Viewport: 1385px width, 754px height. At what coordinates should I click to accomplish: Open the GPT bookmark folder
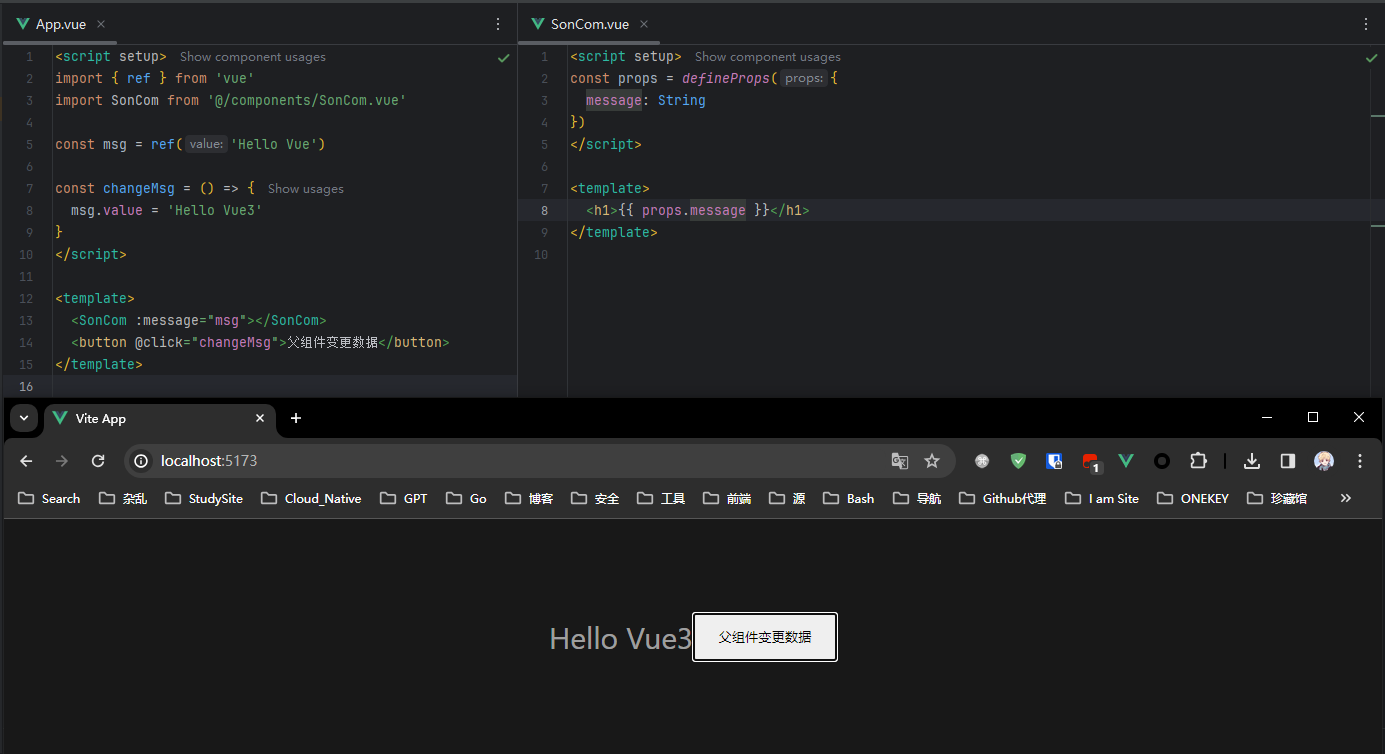[404, 498]
